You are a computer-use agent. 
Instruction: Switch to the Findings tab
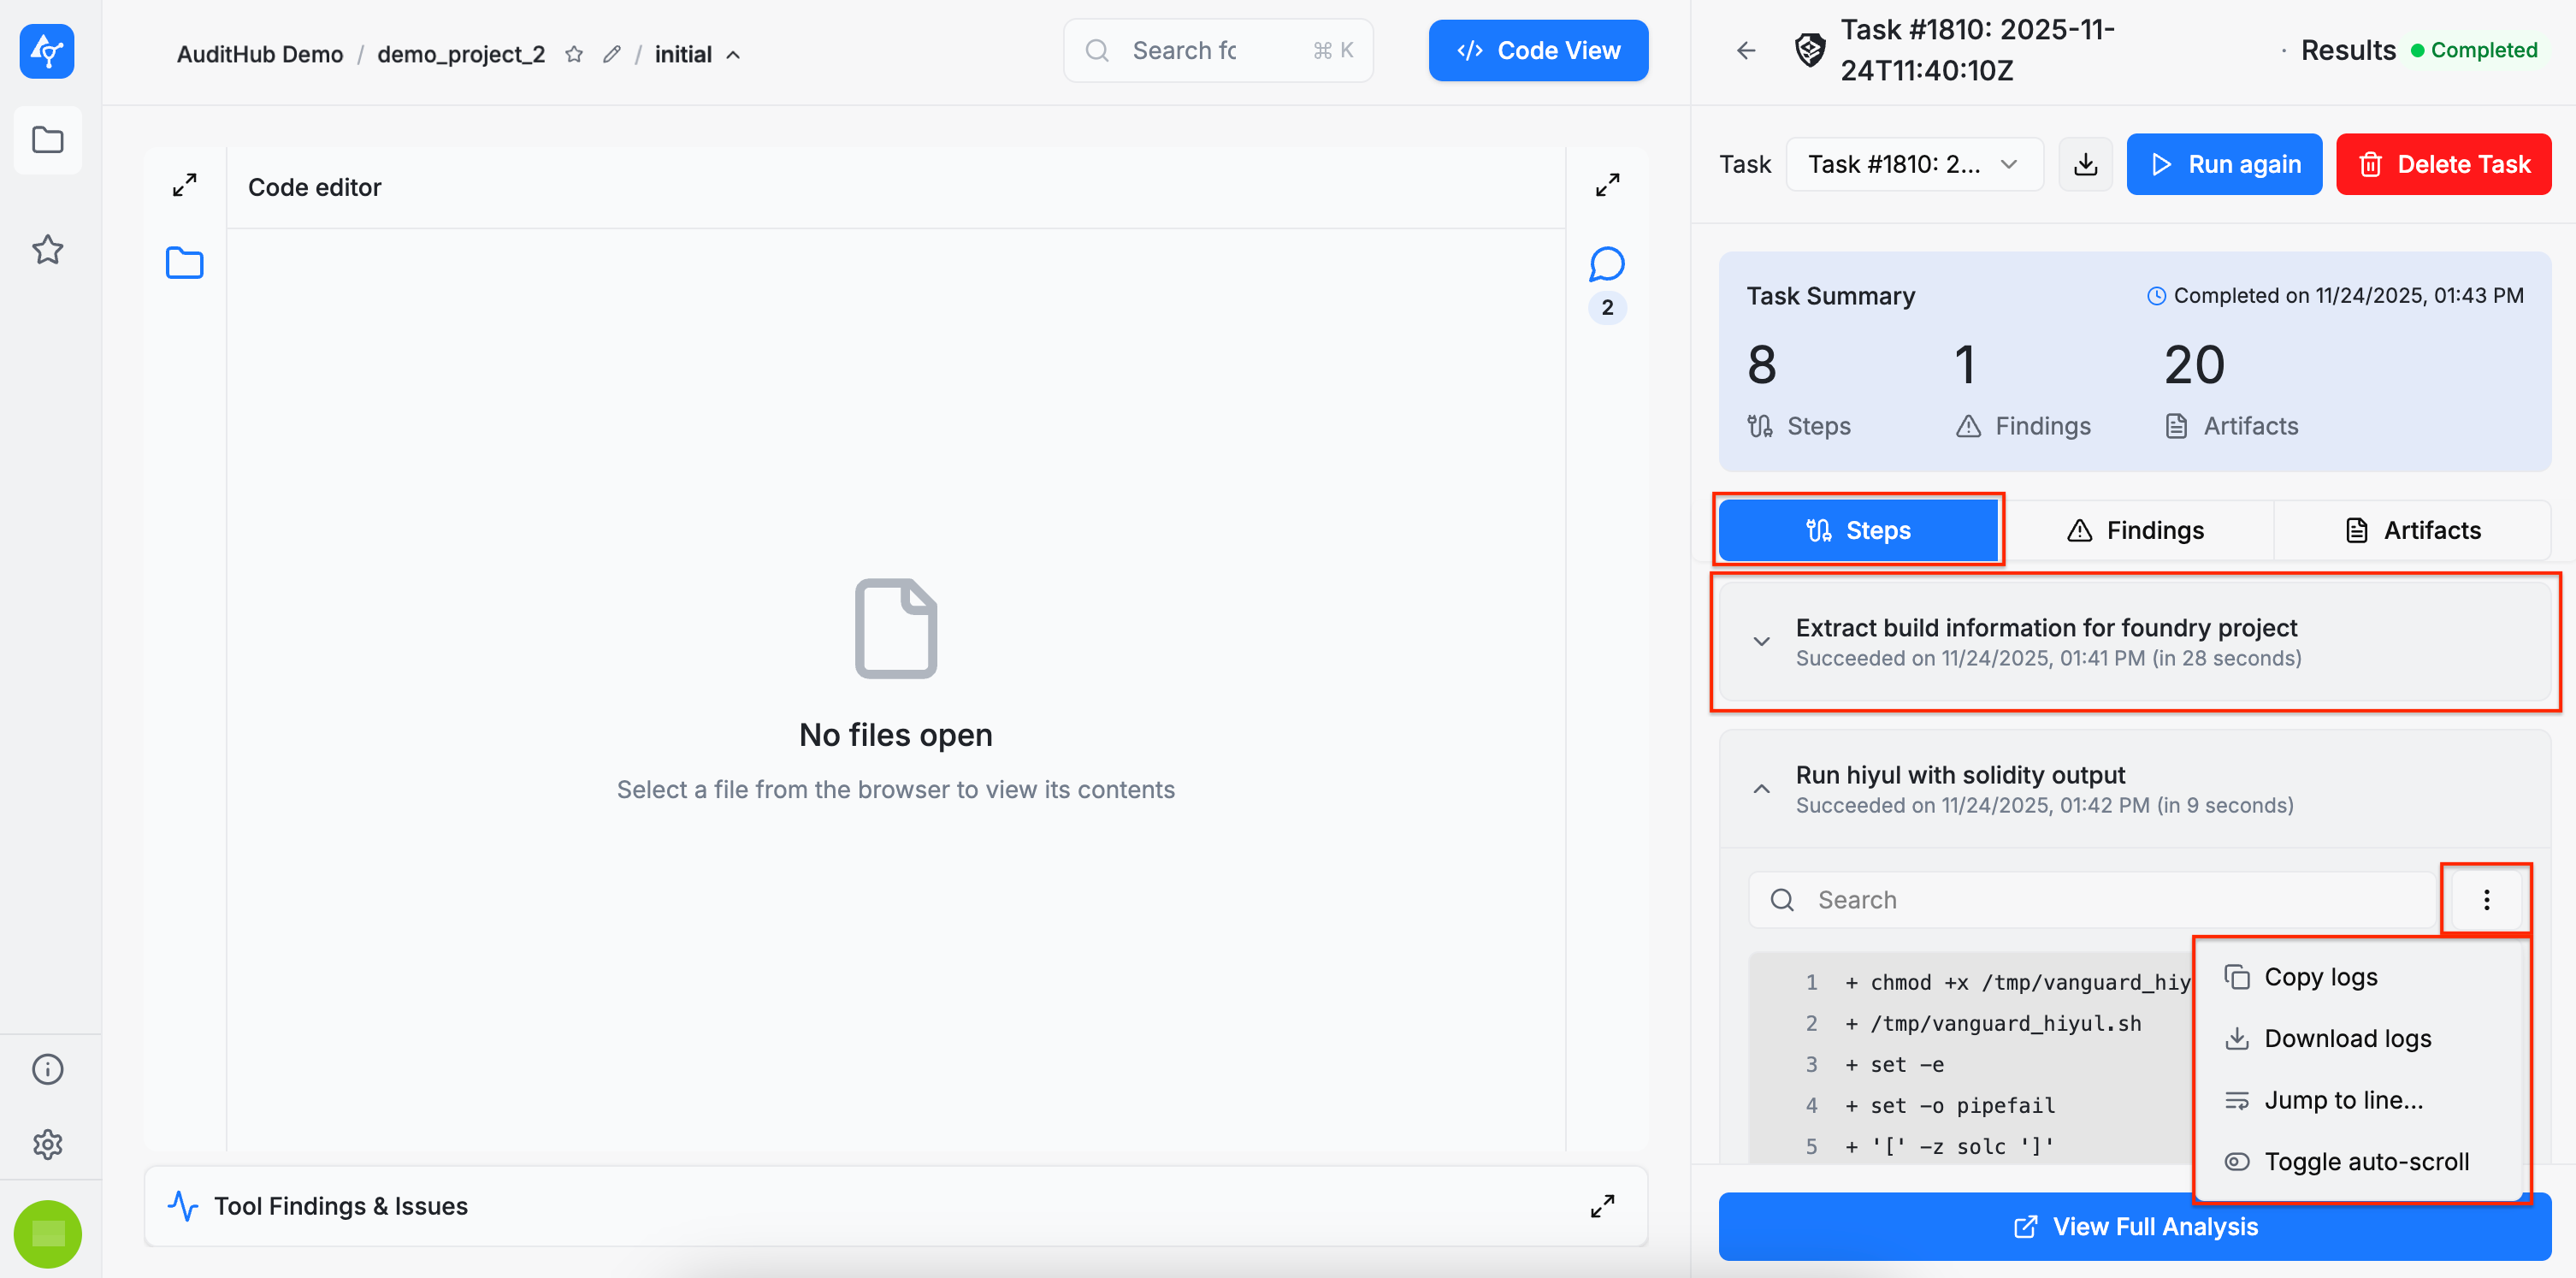2136,530
